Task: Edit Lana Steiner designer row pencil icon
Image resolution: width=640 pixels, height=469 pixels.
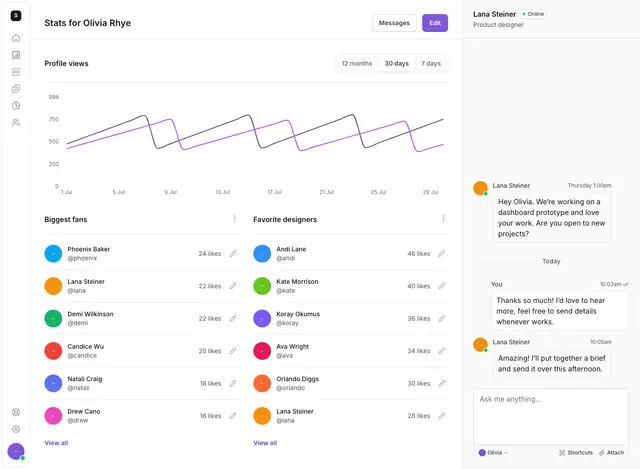Action: point(442,416)
